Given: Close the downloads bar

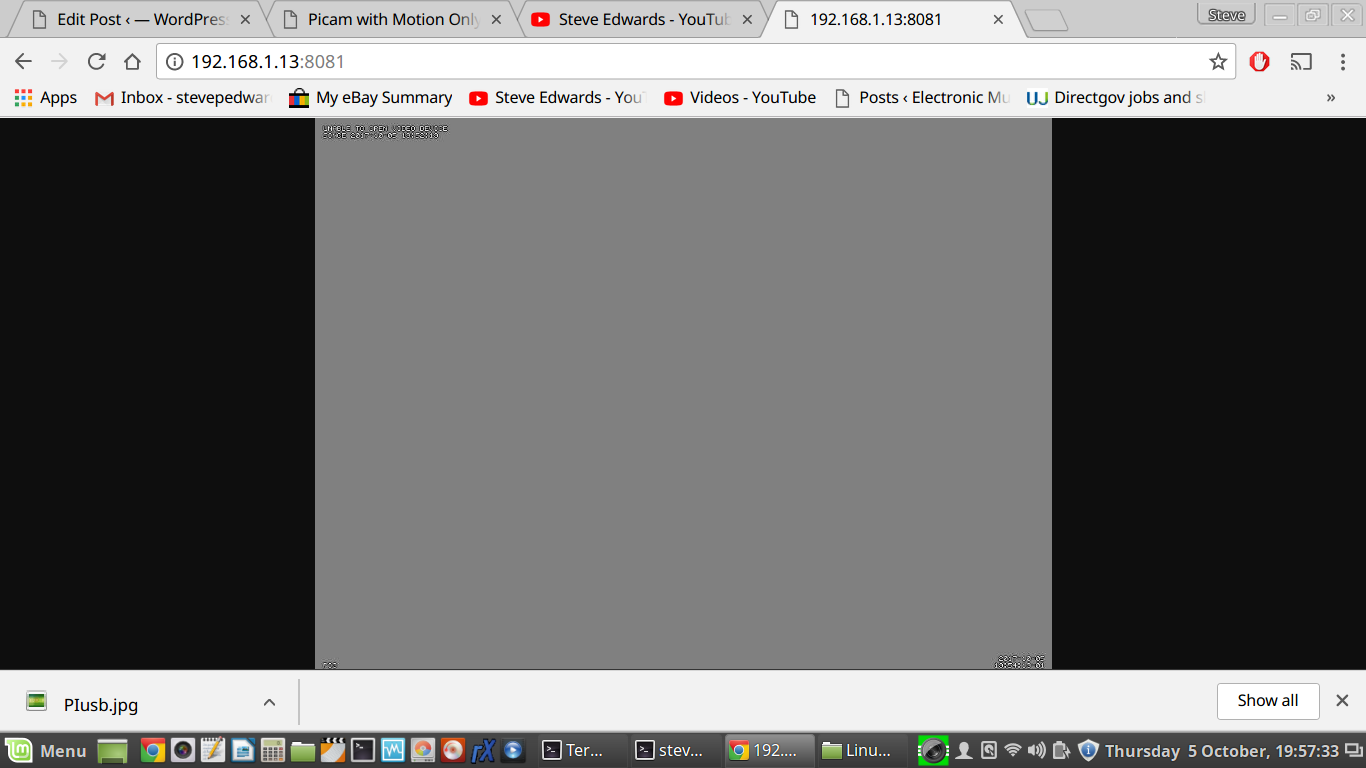Looking at the screenshot, I should pyautogui.click(x=1342, y=701).
